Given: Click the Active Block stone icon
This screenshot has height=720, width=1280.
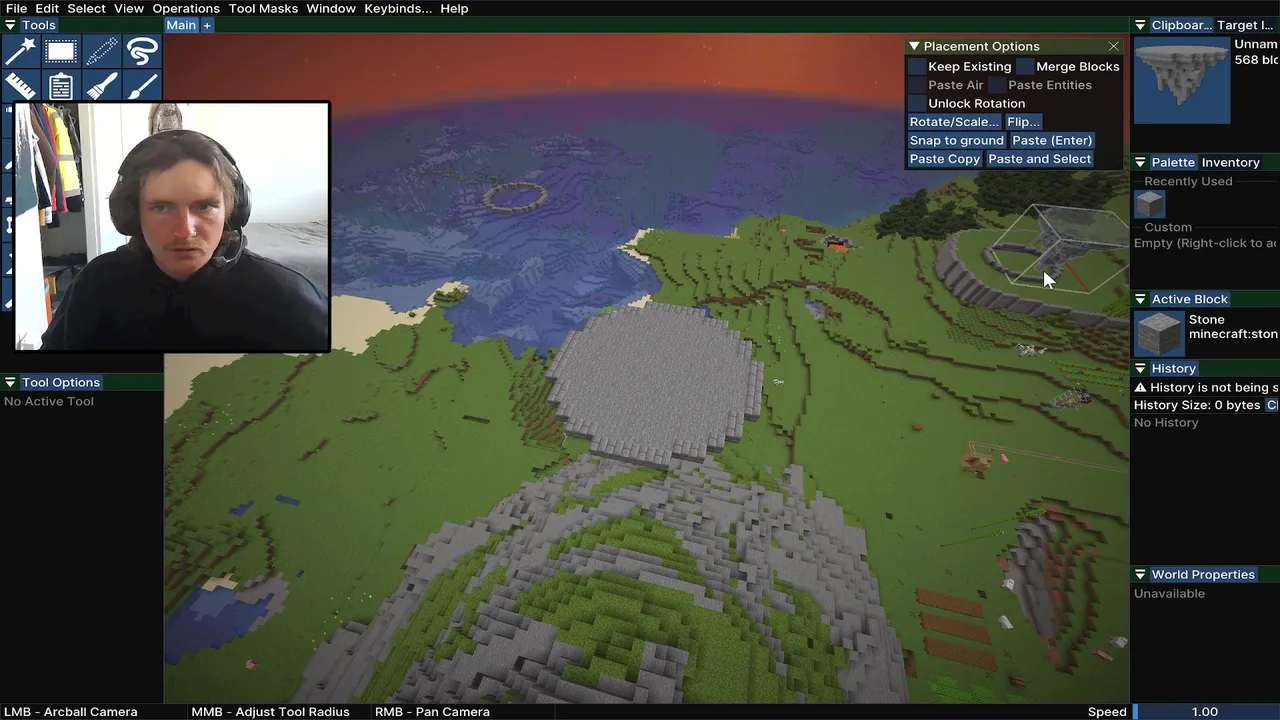Looking at the screenshot, I should pos(1159,333).
